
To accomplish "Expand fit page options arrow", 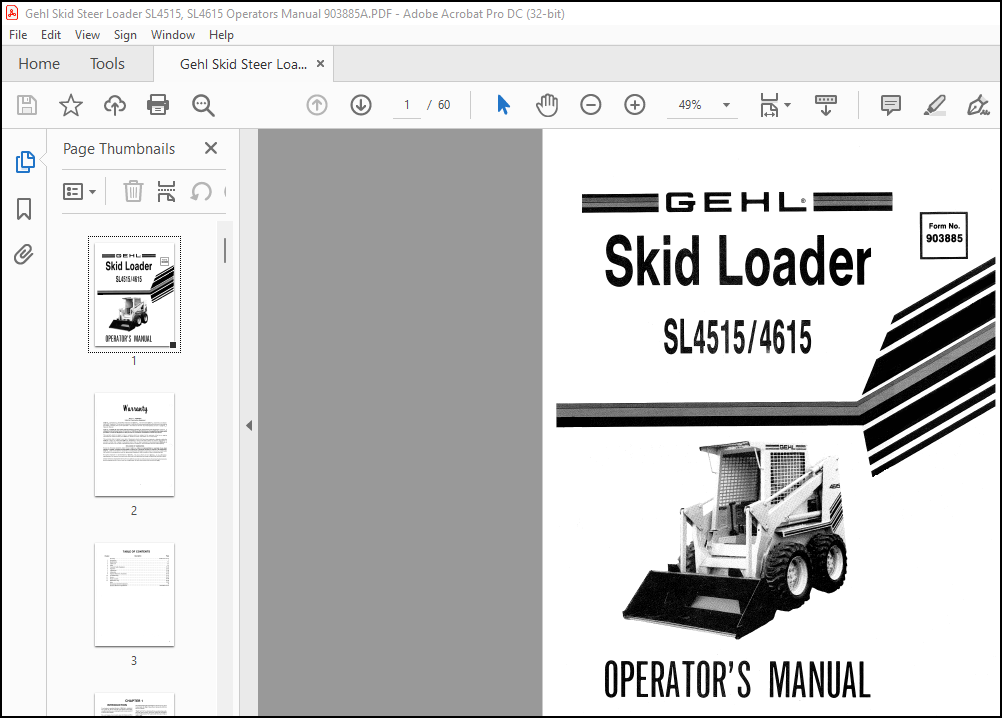I will click(787, 105).
